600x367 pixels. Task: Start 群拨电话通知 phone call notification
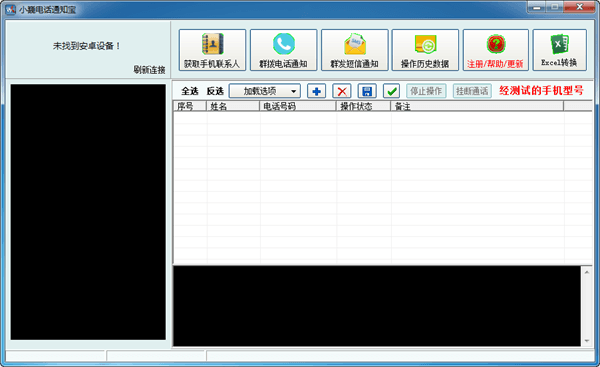tap(284, 50)
